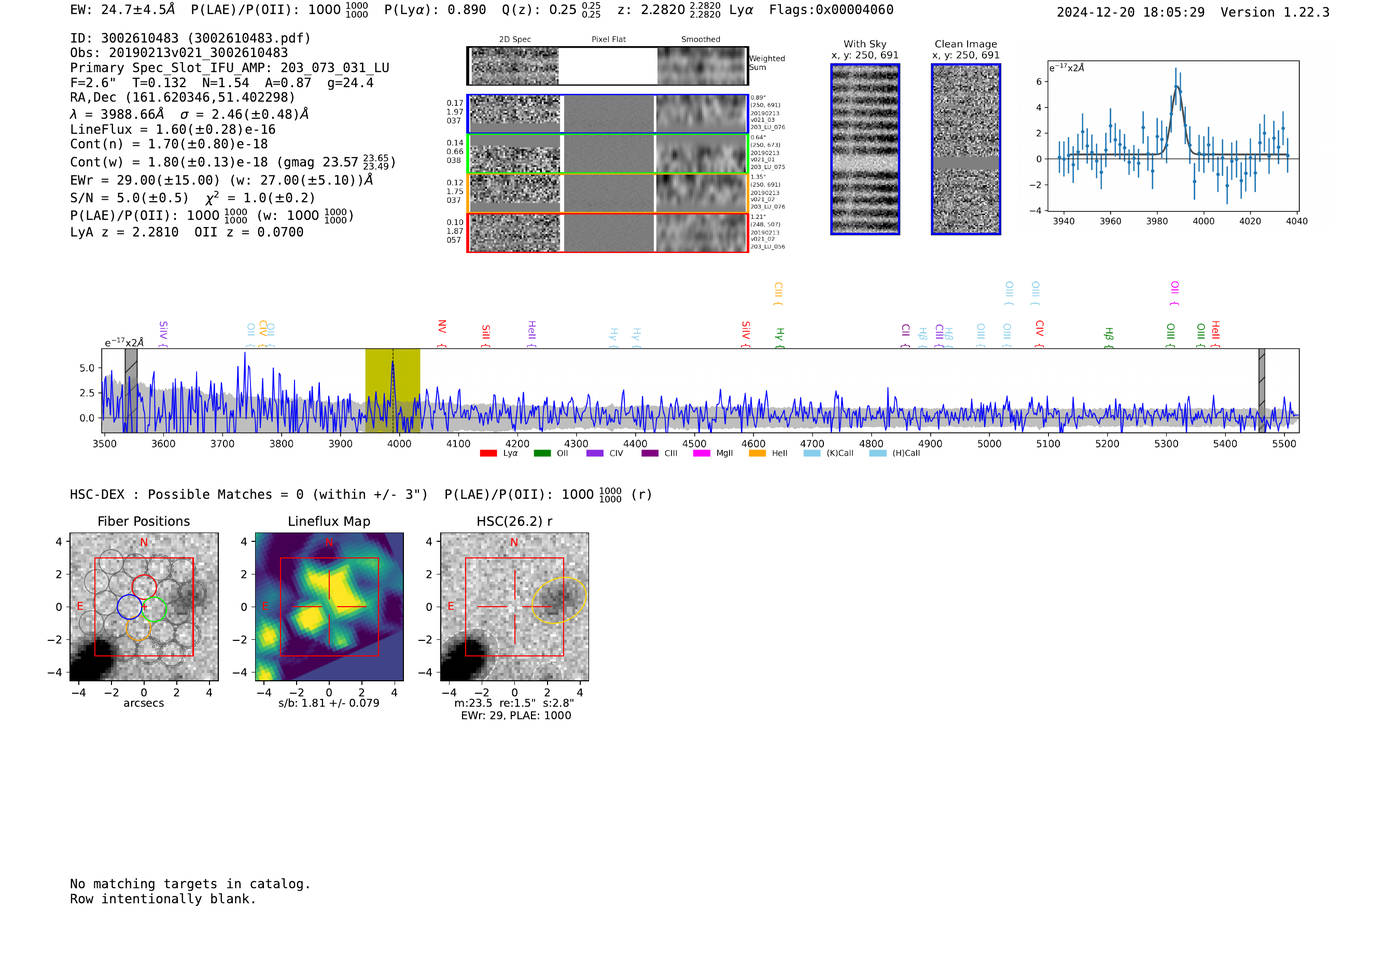Click the MgII magenta legend swatch

click(x=702, y=453)
